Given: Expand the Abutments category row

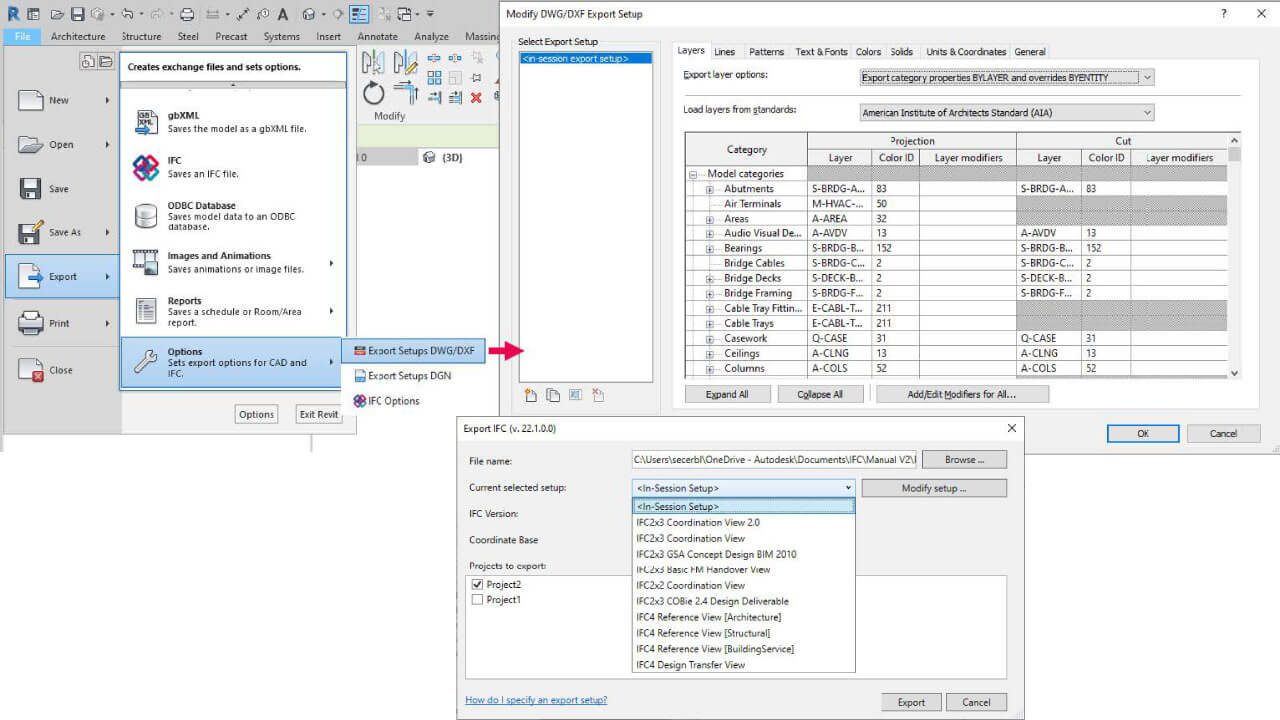Looking at the screenshot, I should click(710, 189).
